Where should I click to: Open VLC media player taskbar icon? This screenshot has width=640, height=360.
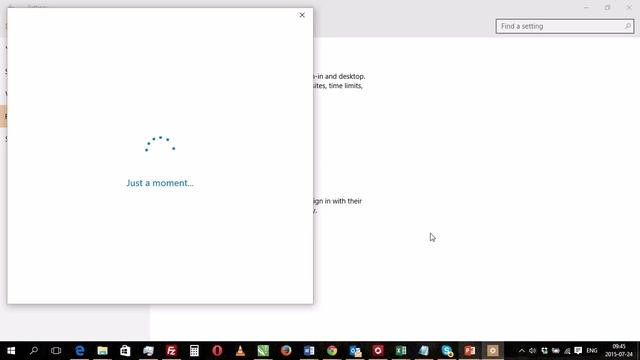[x=240, y=351]
